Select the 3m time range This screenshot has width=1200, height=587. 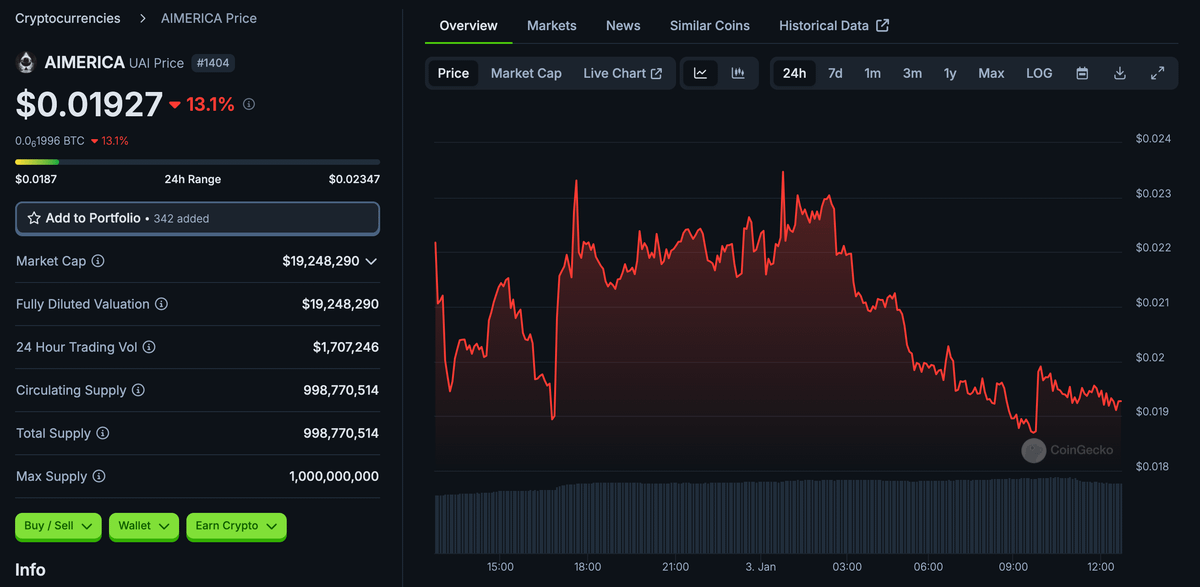point(912,73)
